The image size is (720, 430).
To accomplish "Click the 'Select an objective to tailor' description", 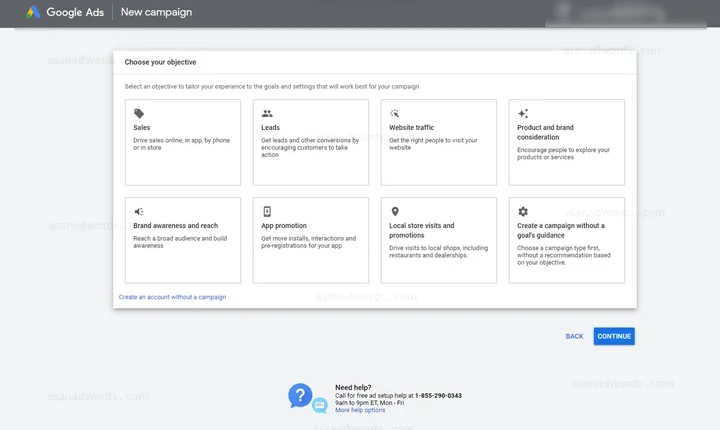I will pos(272,86).
